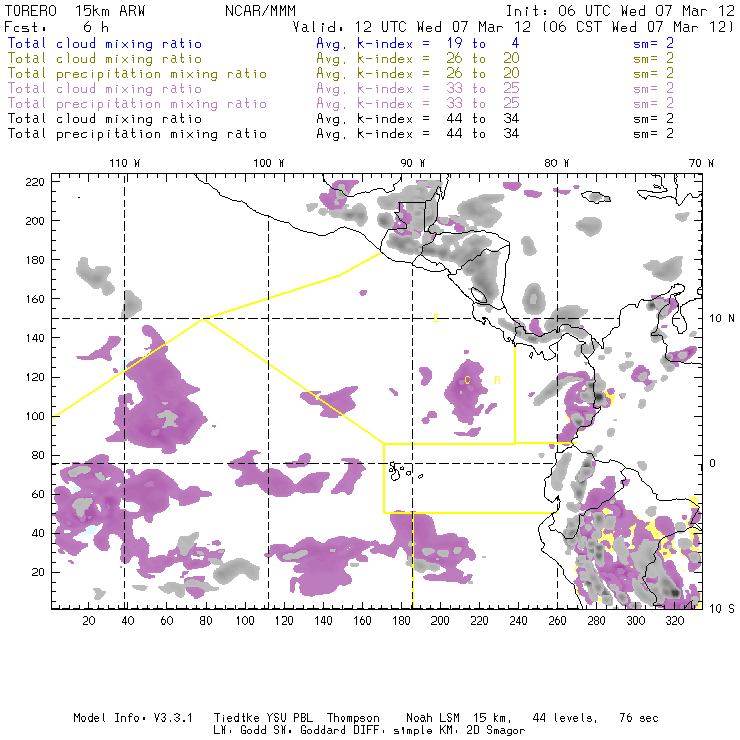740x740 pixels.
Task: Click the "YSU PBL" scheme text
Action: (289, 718)
